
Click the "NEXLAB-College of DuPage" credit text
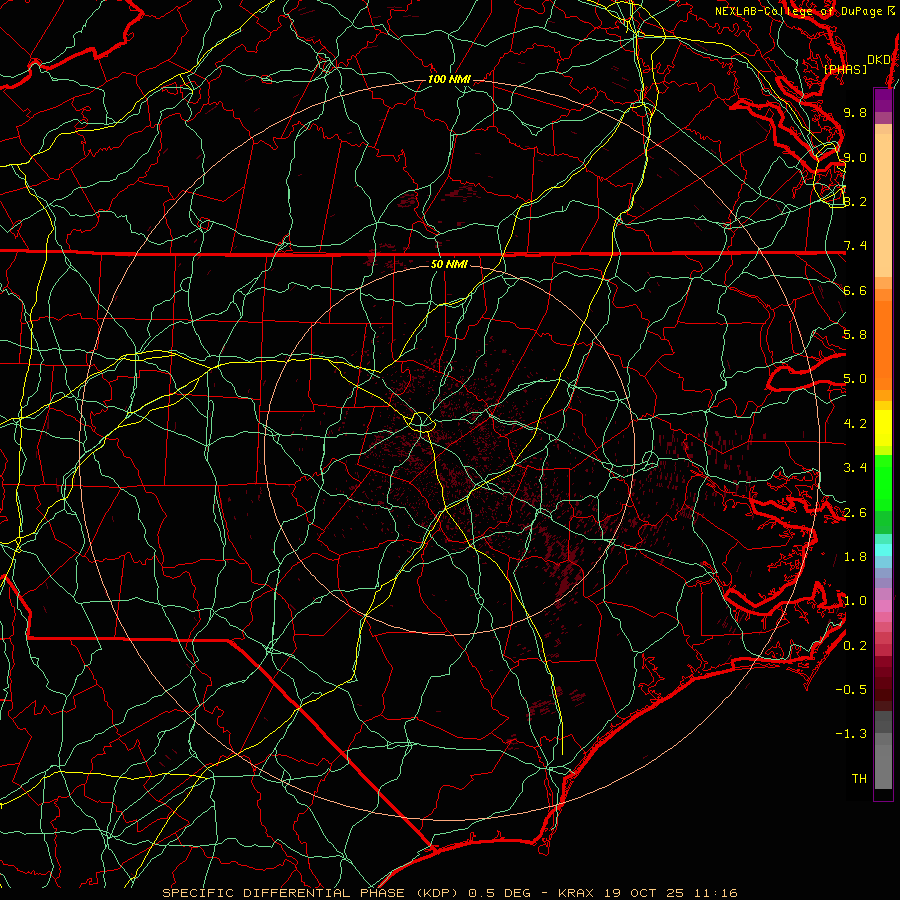(x=798, y=11)
